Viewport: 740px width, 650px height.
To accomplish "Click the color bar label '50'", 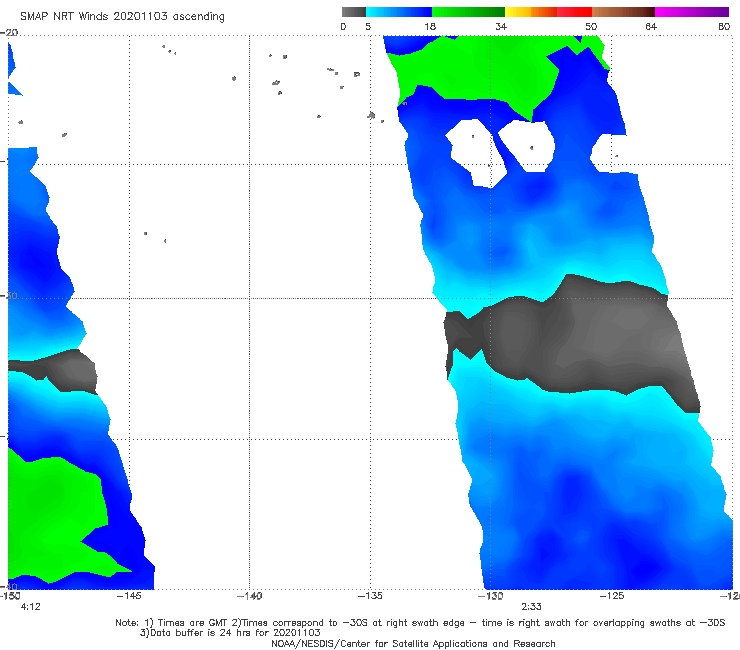I will click(591, 27).
